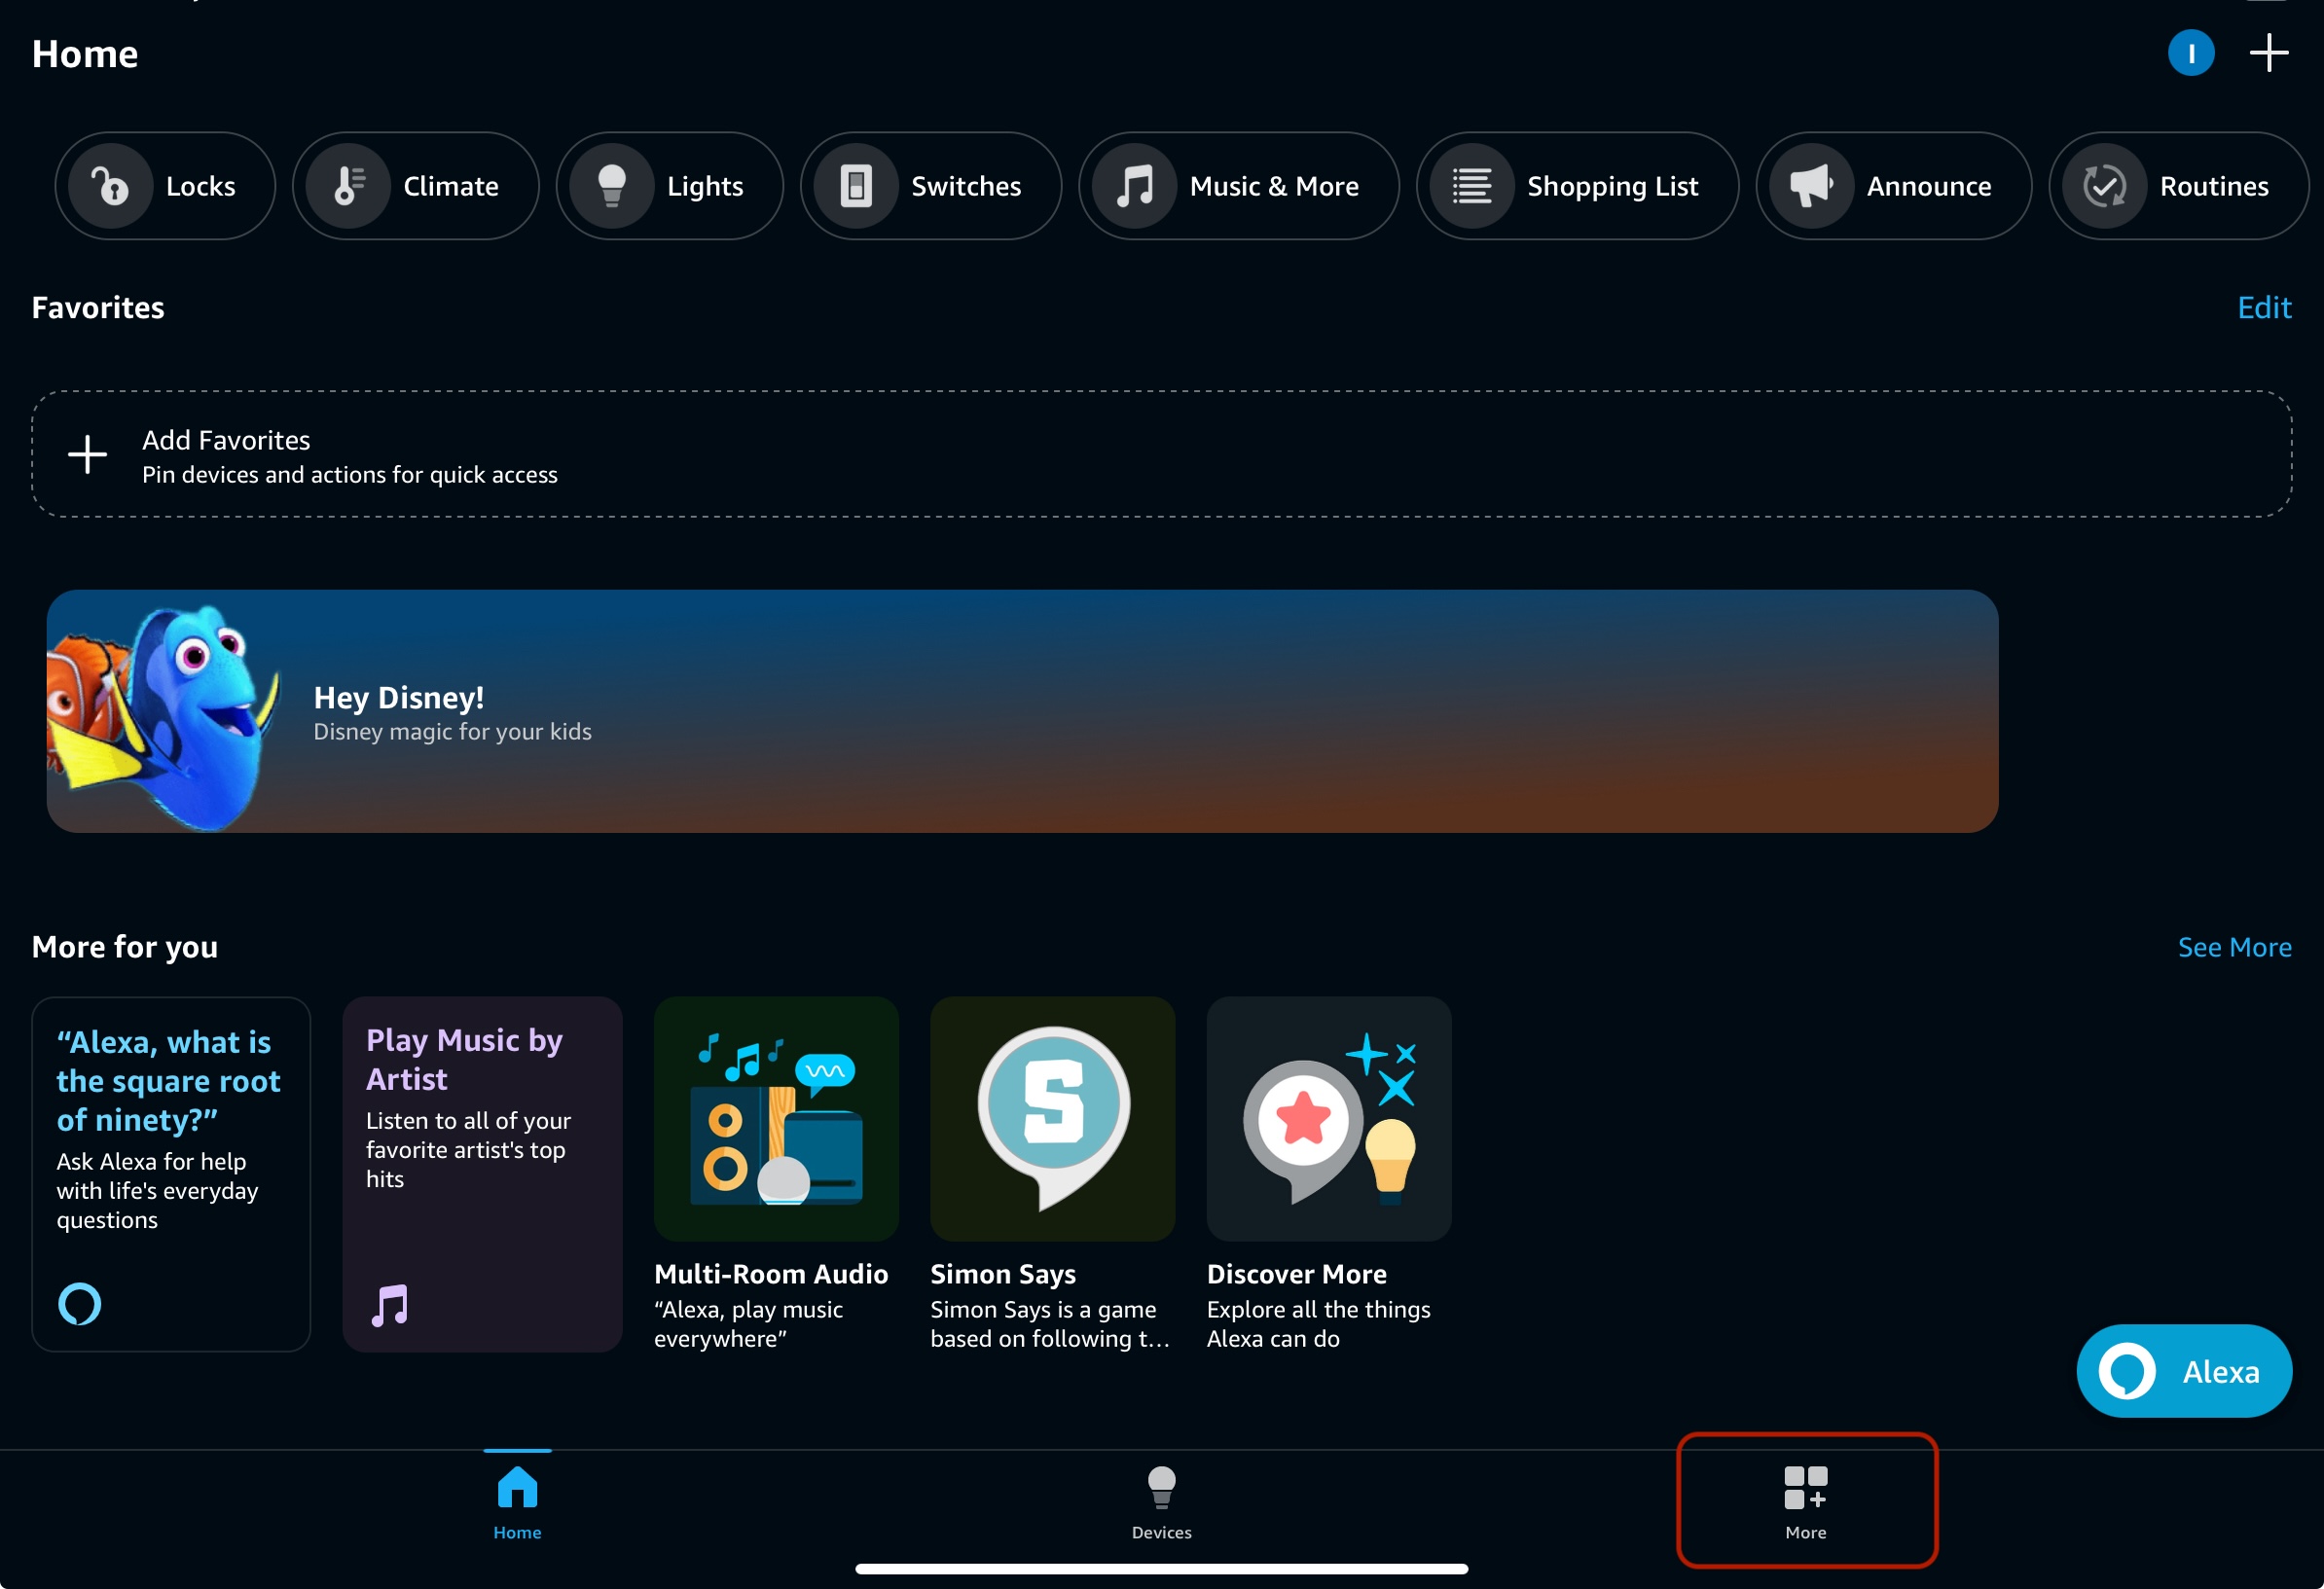Go to the Home tab
Screen dimensions: 2324x1589
tap(517, 1500)
